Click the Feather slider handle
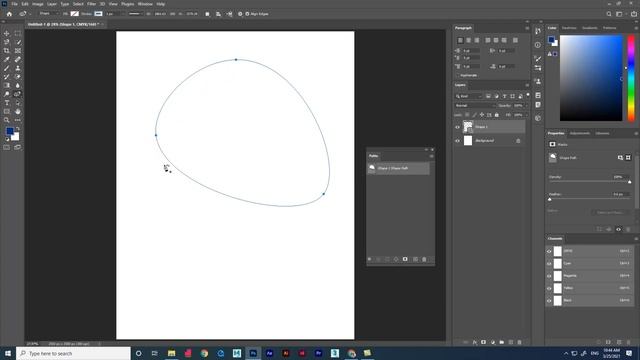640x360 pixels. tap(550, 199)
